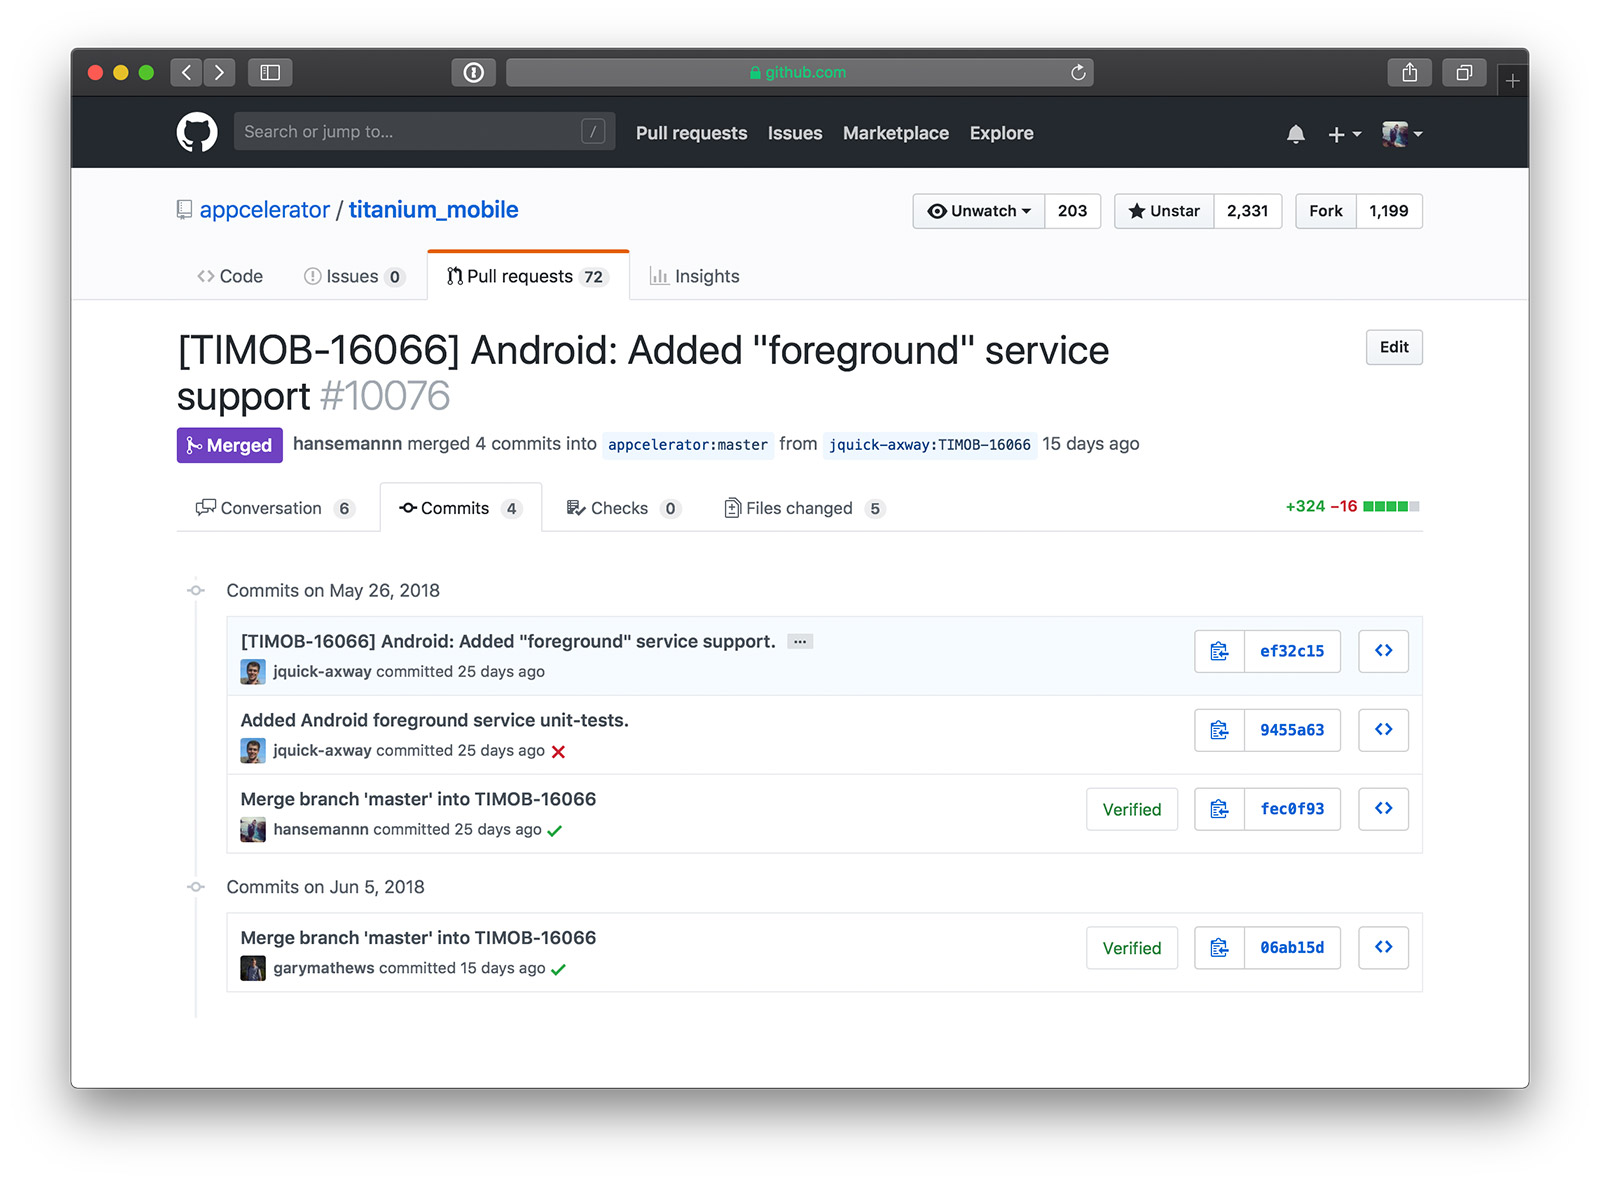The width and height of the screenshot is (1600, 1182).
Task: Click the 1Password extension icon
Action: coord(474,72)
